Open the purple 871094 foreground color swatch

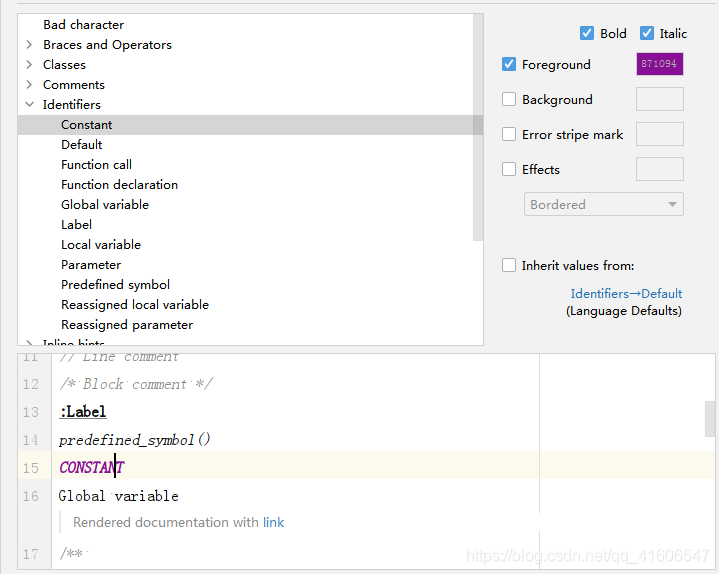click(x=659, y=64)
